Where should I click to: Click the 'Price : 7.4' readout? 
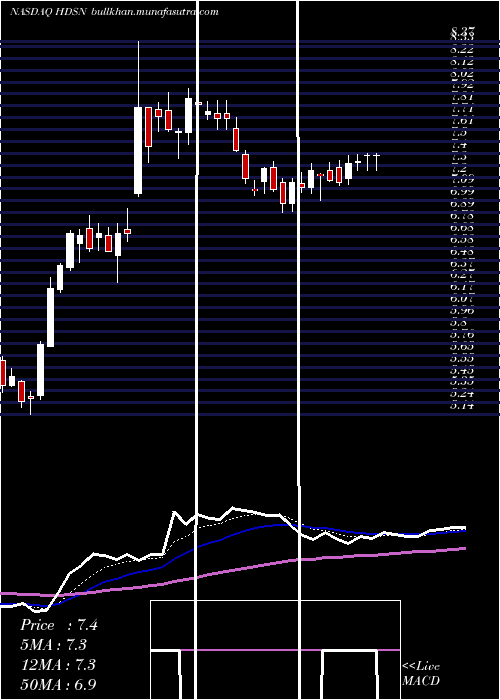(x=59, y=625)
